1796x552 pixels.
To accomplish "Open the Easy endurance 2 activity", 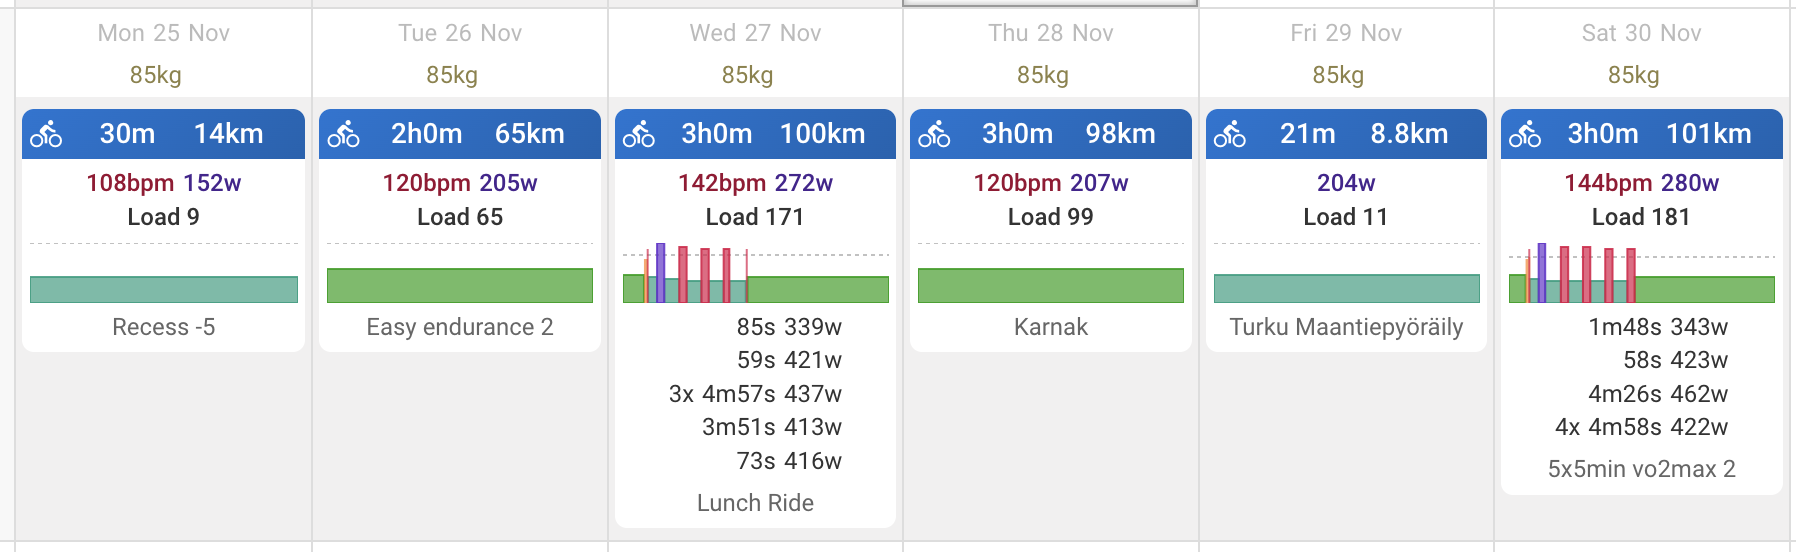I will [460, 327].
